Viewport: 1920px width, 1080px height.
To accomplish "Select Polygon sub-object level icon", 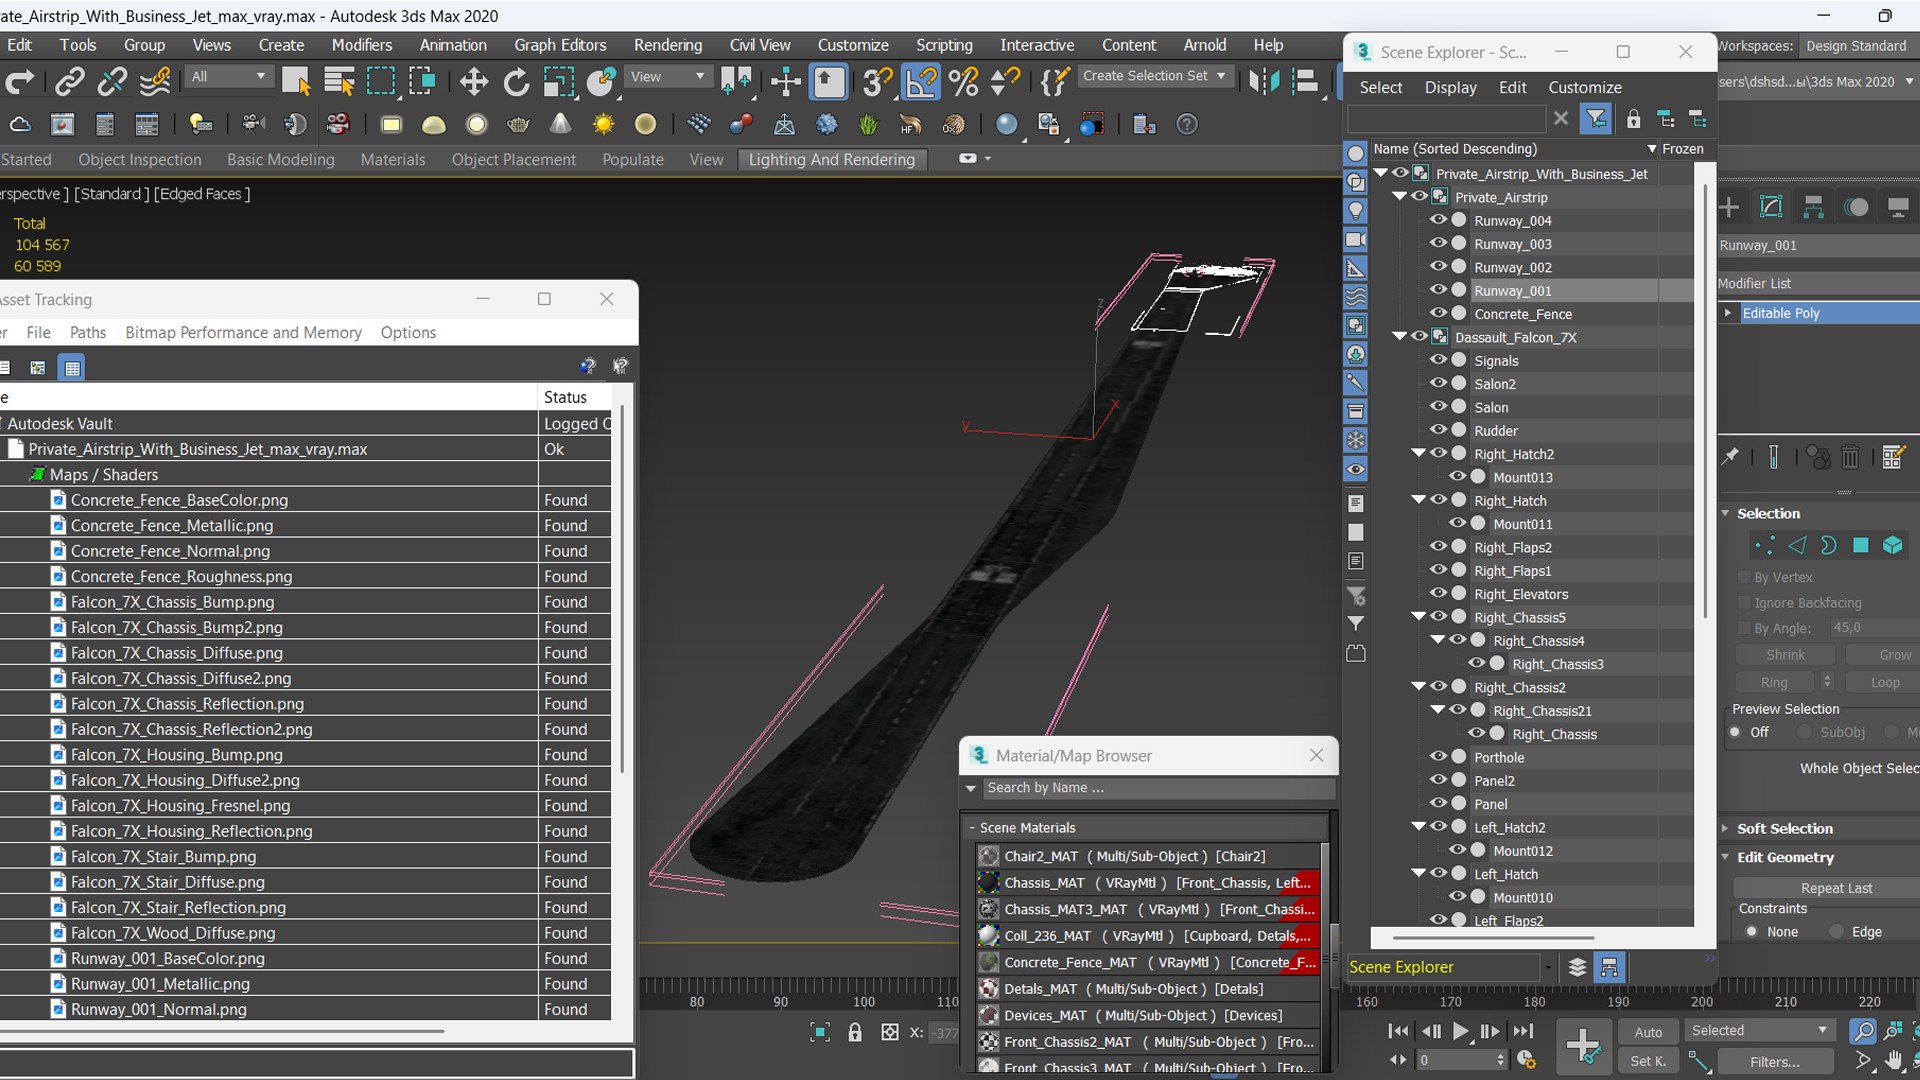I will coord(1860,545).
